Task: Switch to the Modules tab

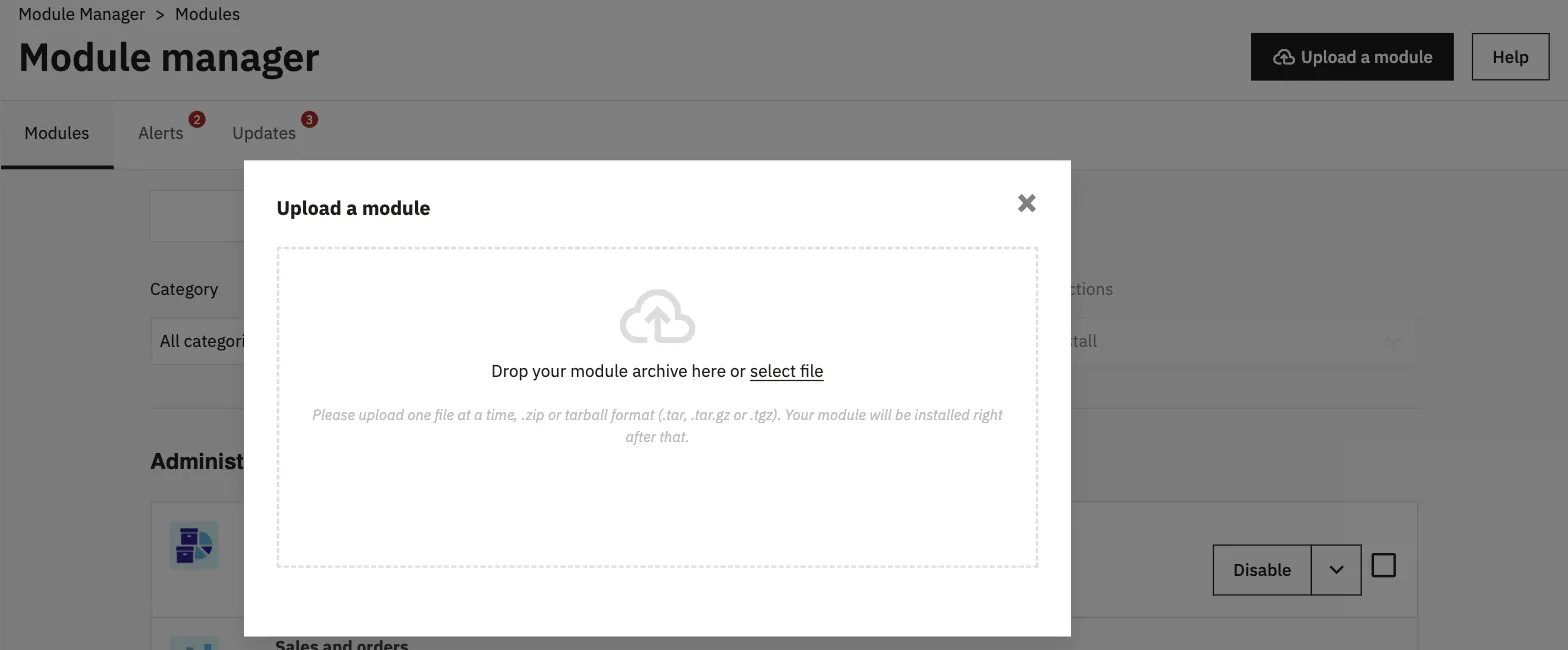Action: (x=57, y=133)
